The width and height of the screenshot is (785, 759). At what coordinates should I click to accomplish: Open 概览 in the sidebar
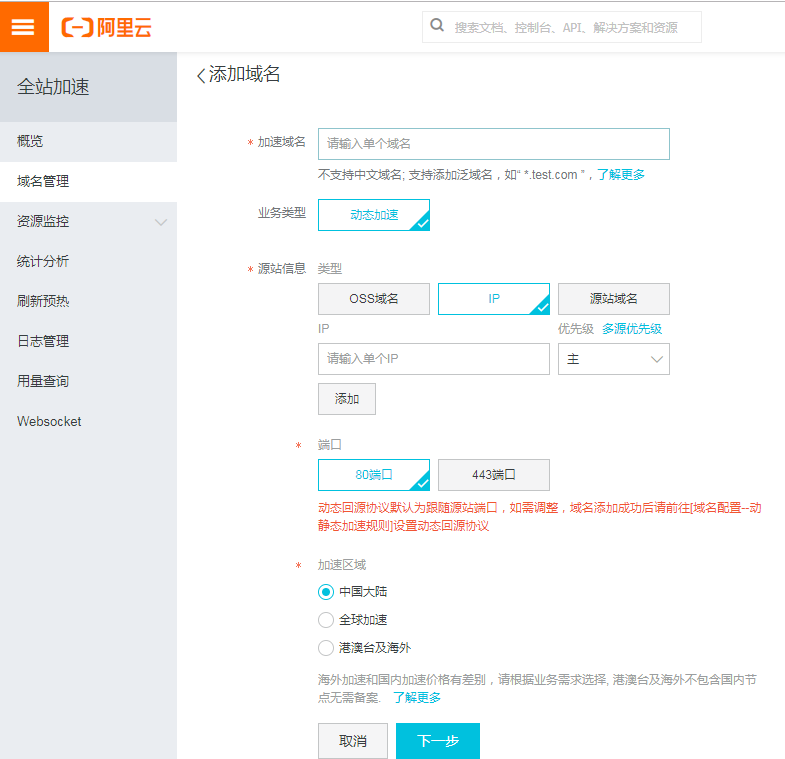tap(31, 141)
